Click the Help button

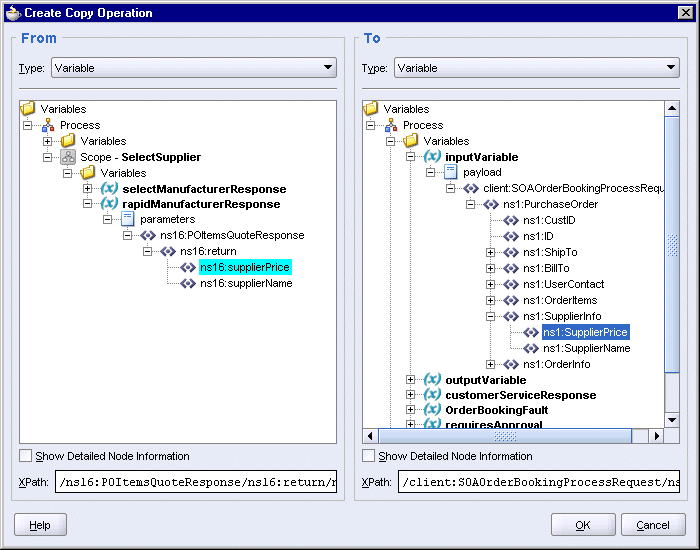point(40,525)
